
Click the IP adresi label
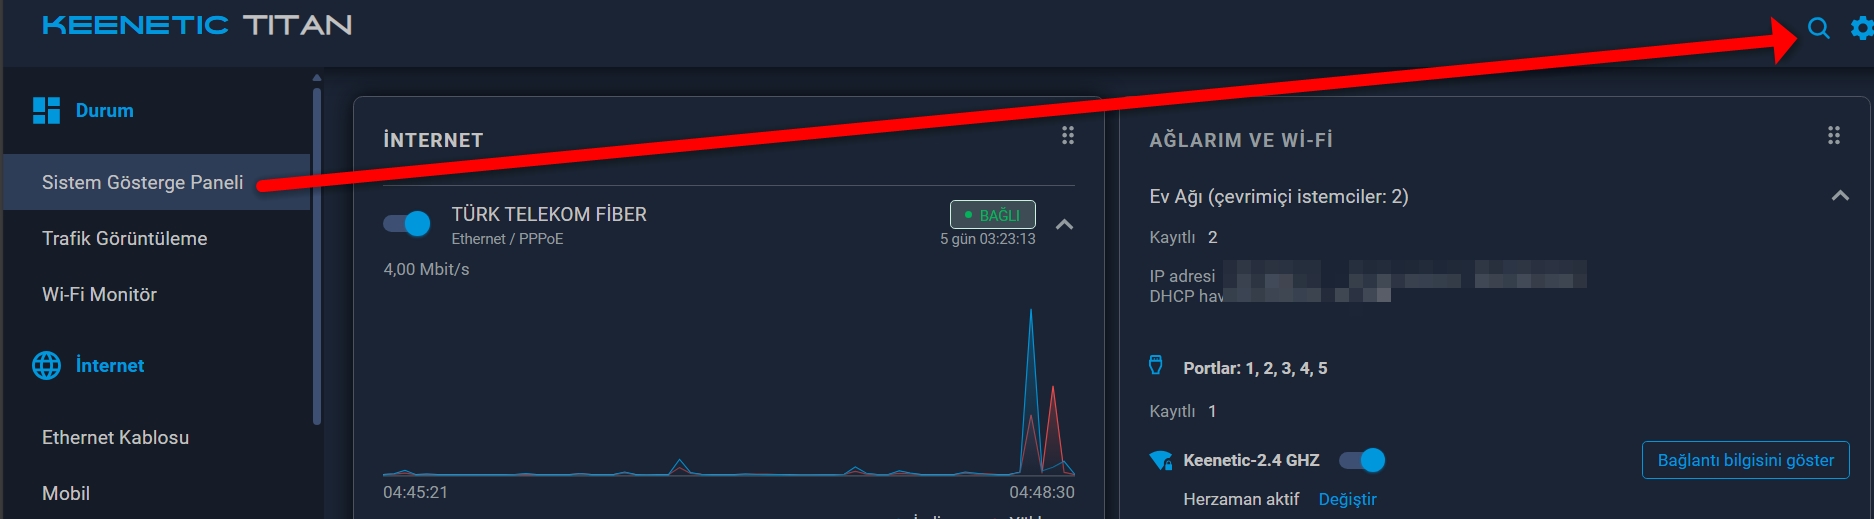(x=1182, y=276)
